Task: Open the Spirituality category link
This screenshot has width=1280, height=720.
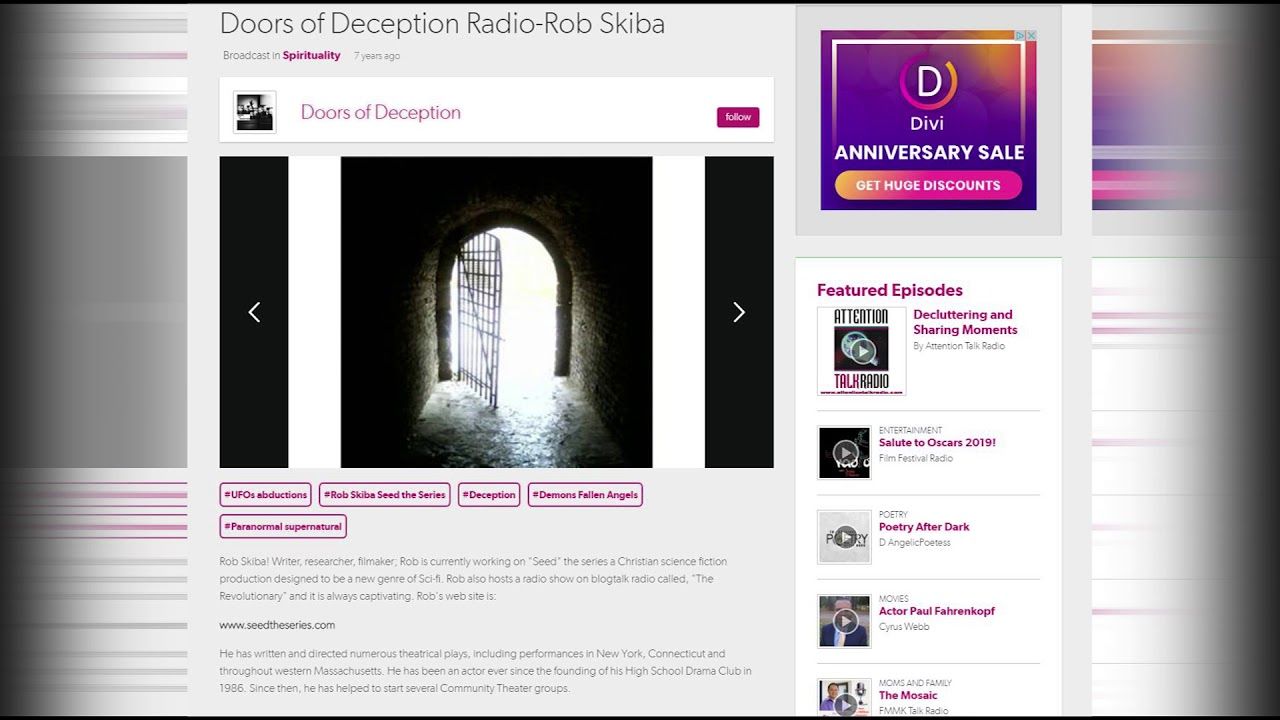Action: click(311, 56)
